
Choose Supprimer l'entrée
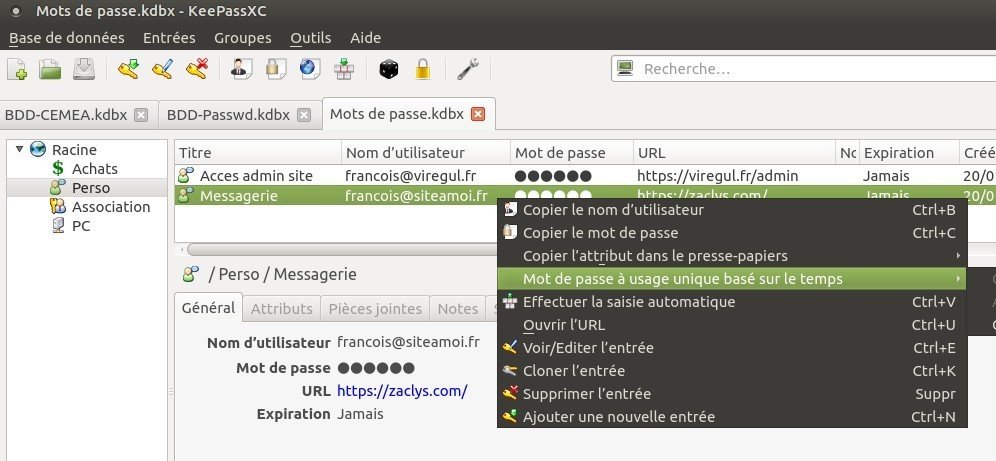point(732,394)
